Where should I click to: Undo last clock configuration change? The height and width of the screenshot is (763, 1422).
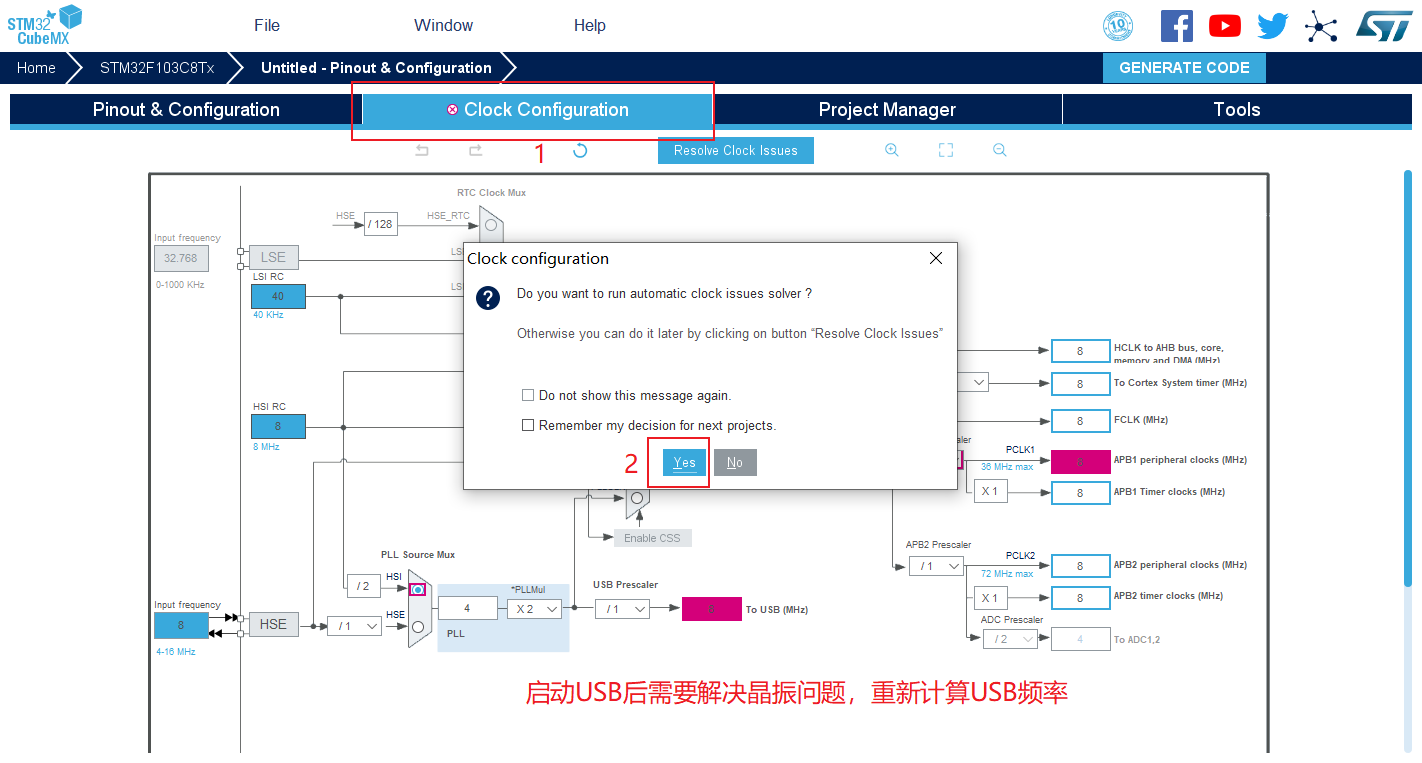pyautogui.click(x=422, y=150)
